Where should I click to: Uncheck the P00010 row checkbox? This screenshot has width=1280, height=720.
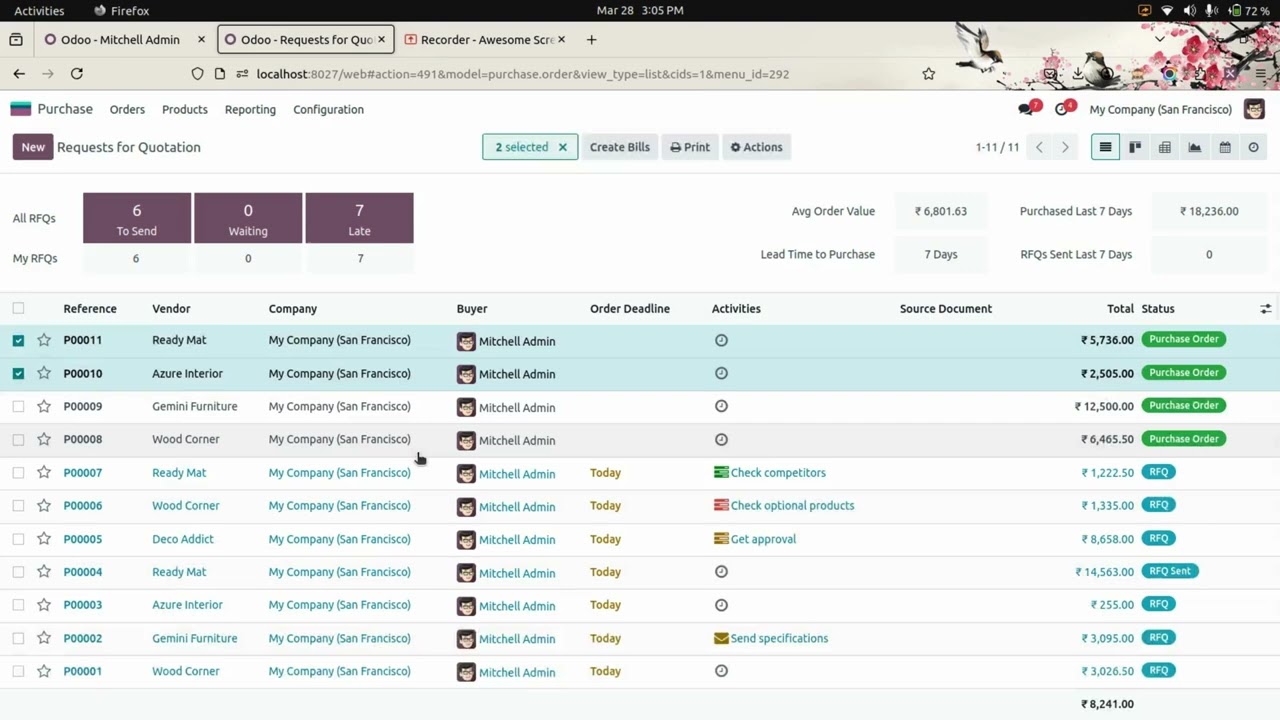click(x=18, y=373)
